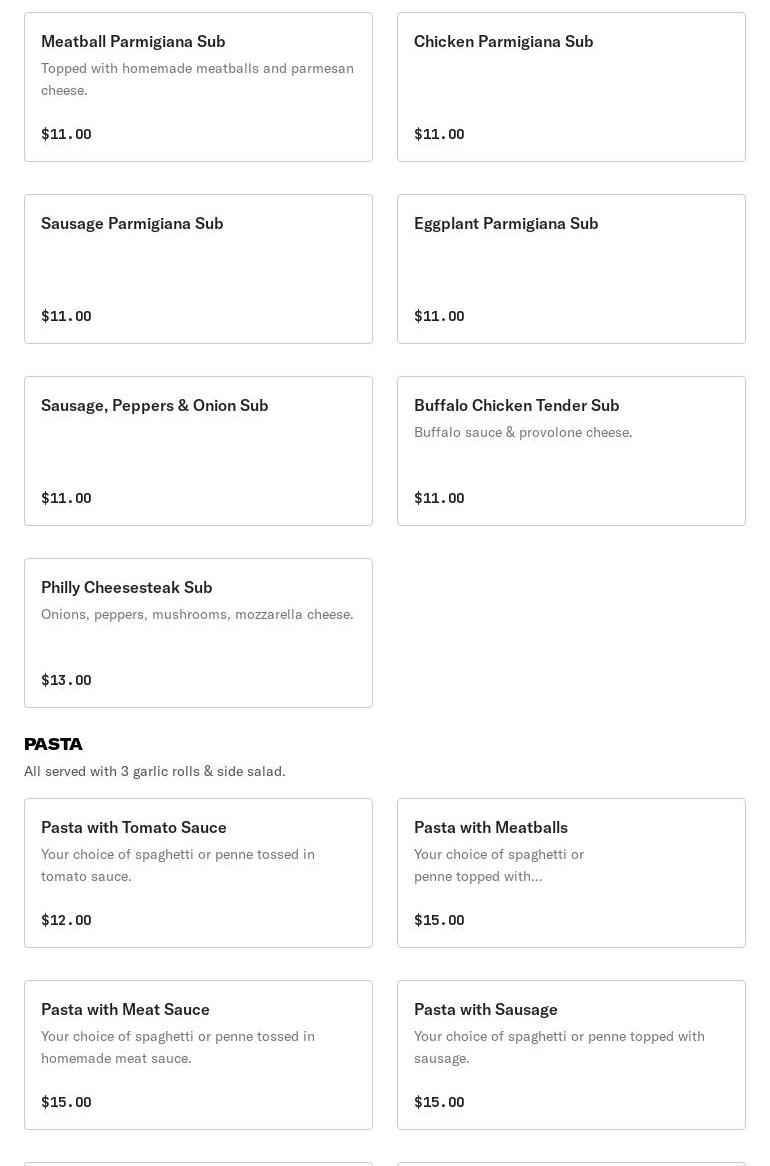This screenshot has height=1166, width=770.
Task: Click the homemade meat sauce description text
Action: (178, 1047)
